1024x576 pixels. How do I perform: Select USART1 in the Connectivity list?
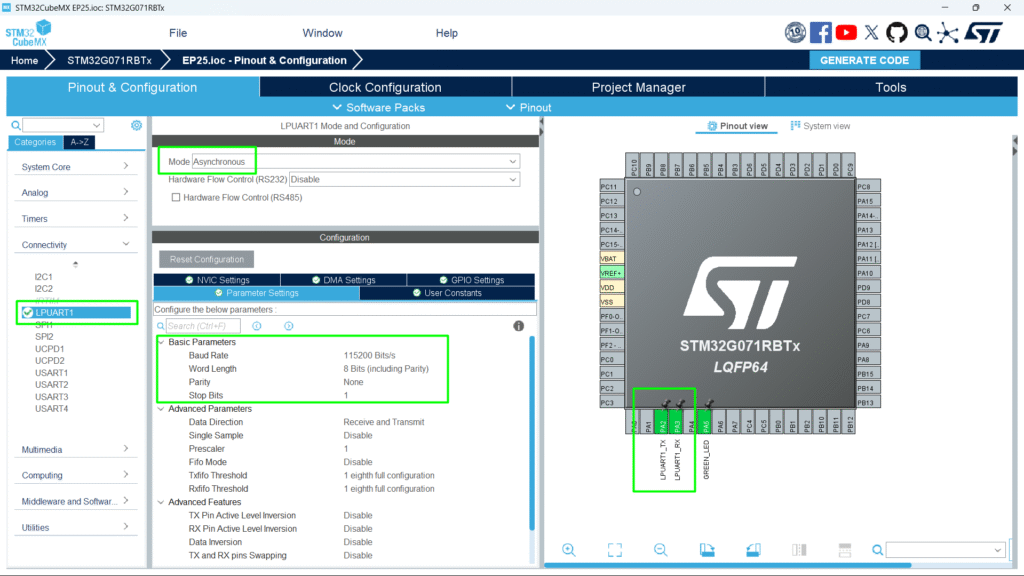pyautogui.click(x=52, y=373)
